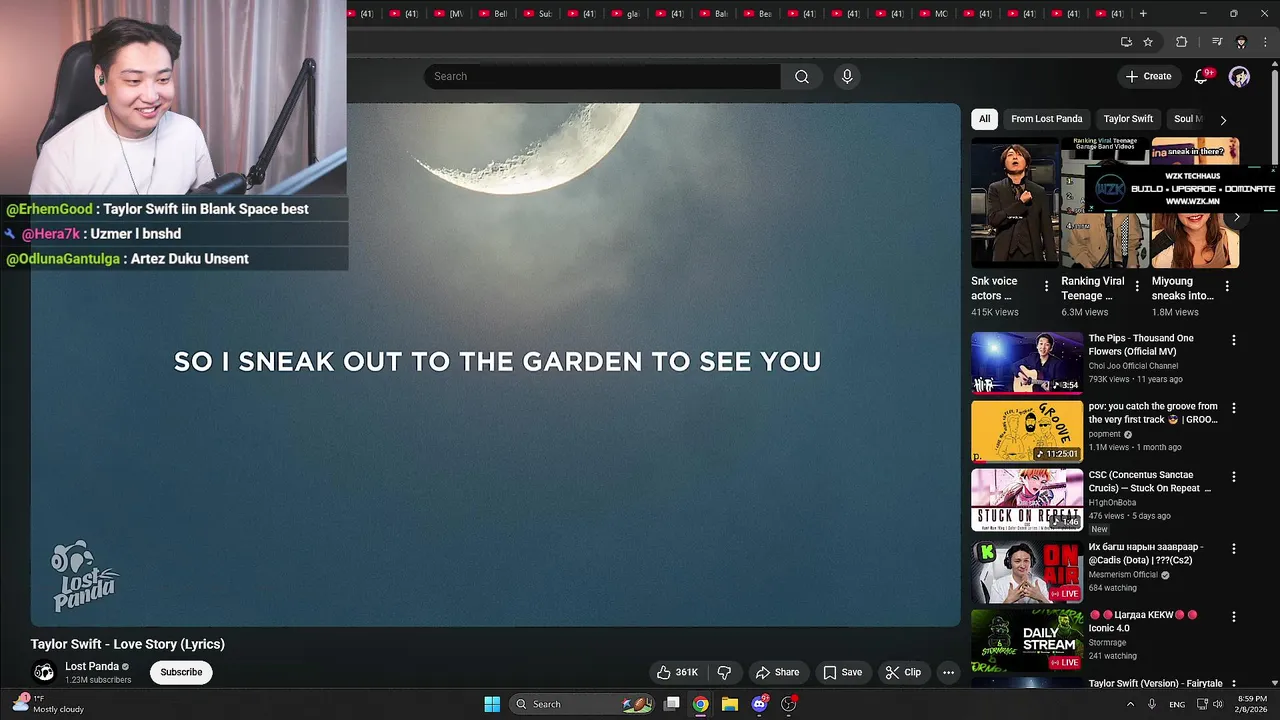Viewport: 1280px width, 720px height.
Task: Open more actions ellipsis under video
Action: (948, 672)
